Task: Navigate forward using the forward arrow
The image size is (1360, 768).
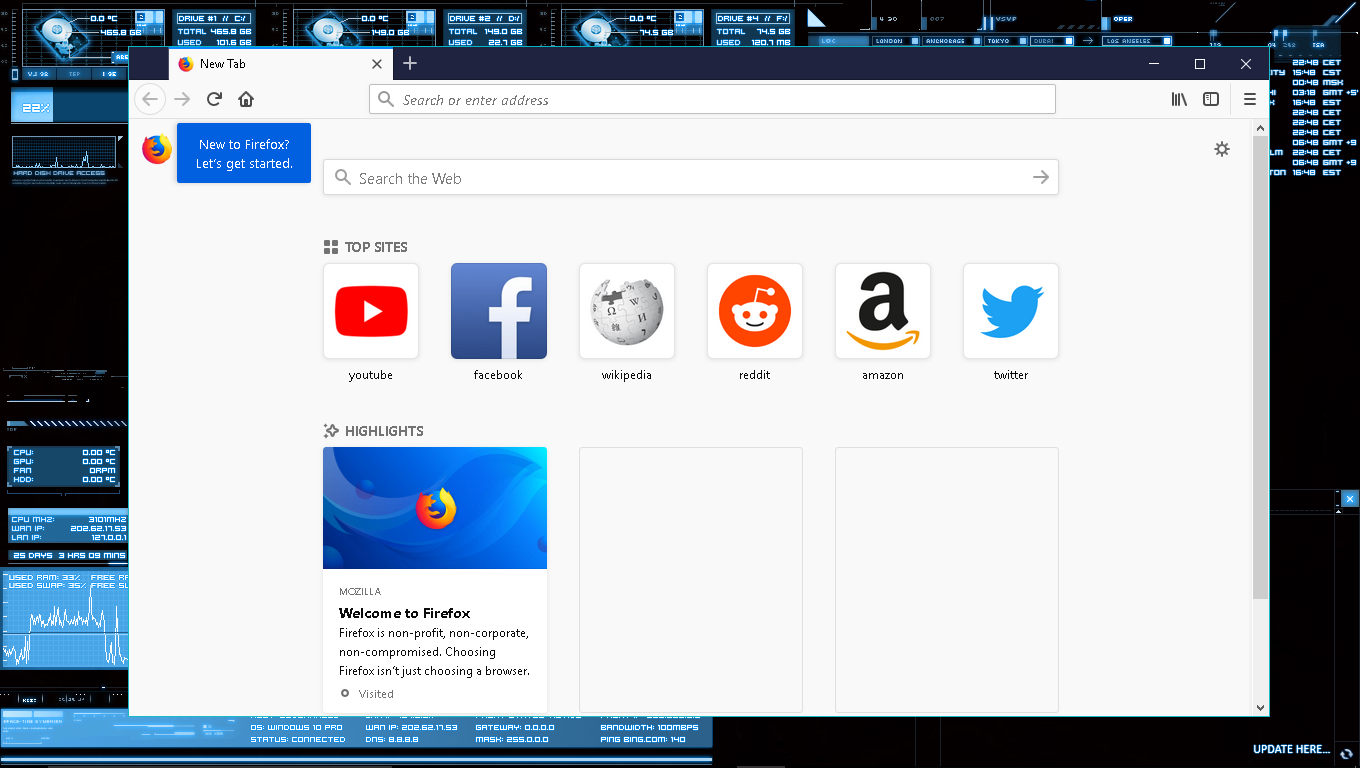Action: (182, 99)
